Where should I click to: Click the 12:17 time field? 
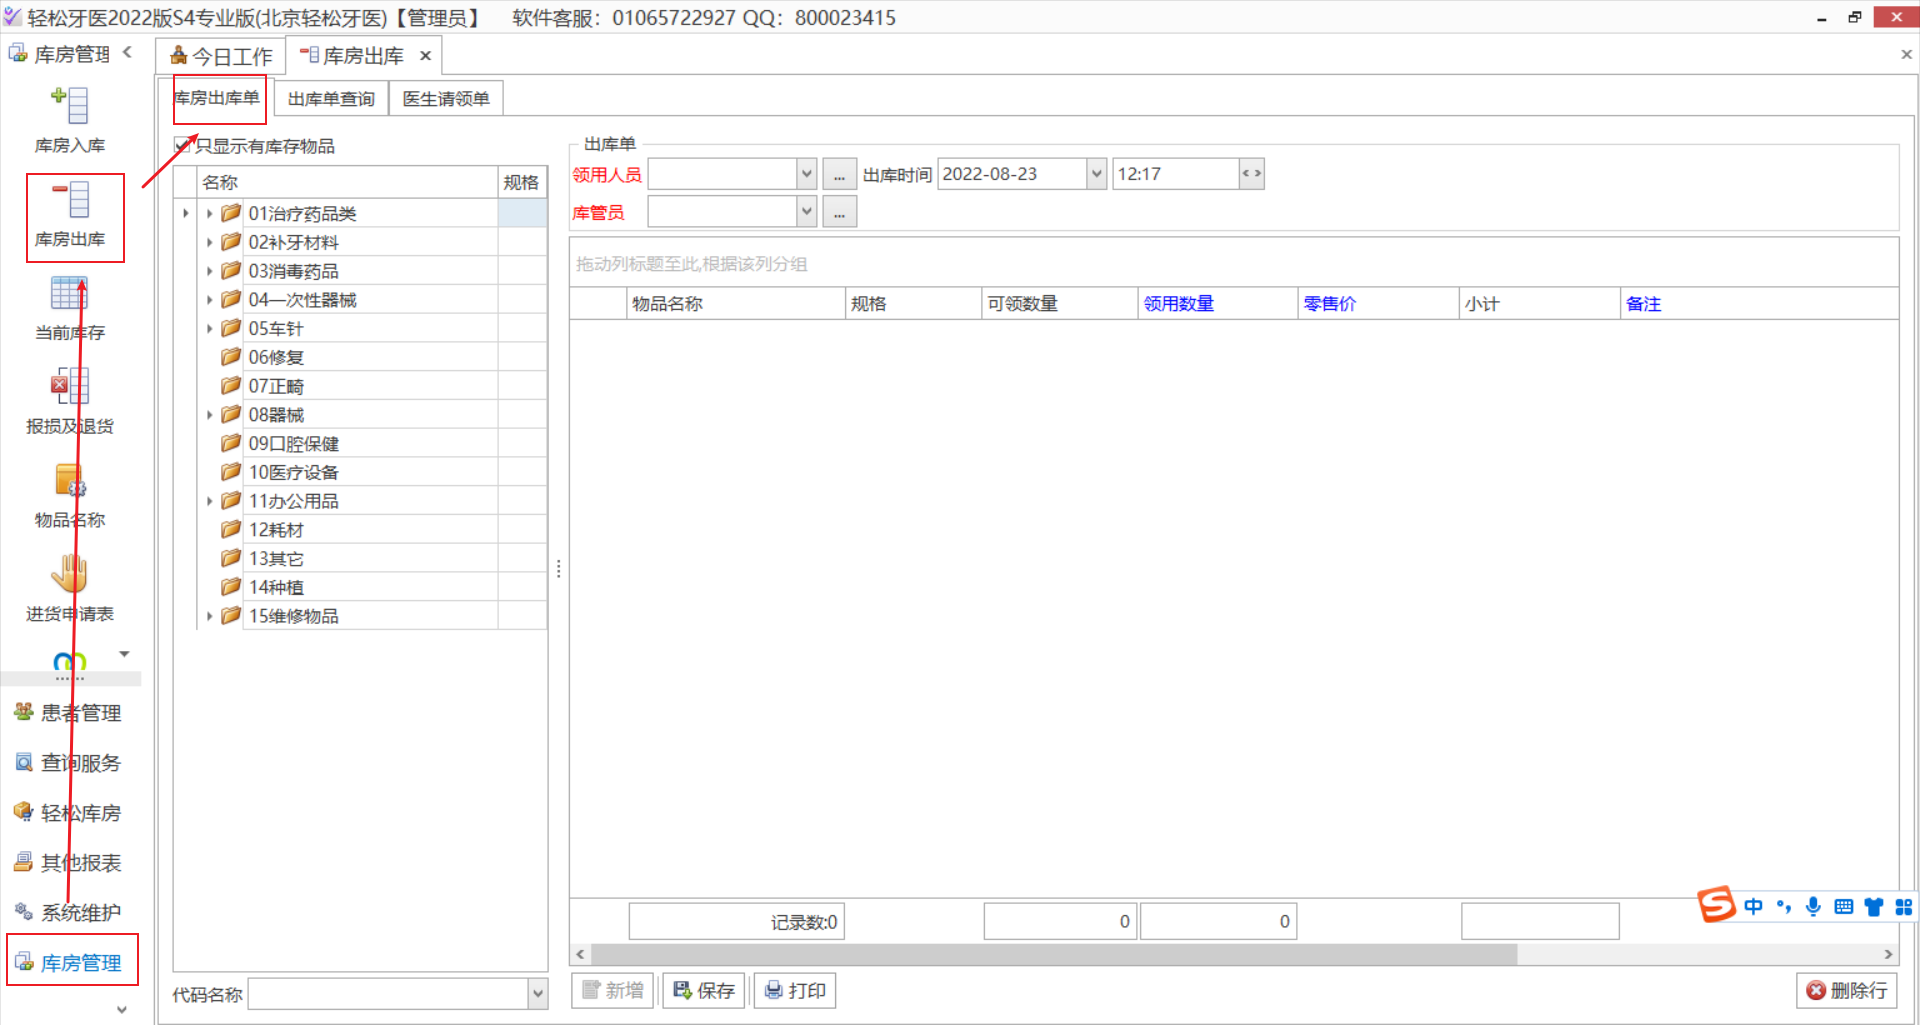click(1175, 174)
